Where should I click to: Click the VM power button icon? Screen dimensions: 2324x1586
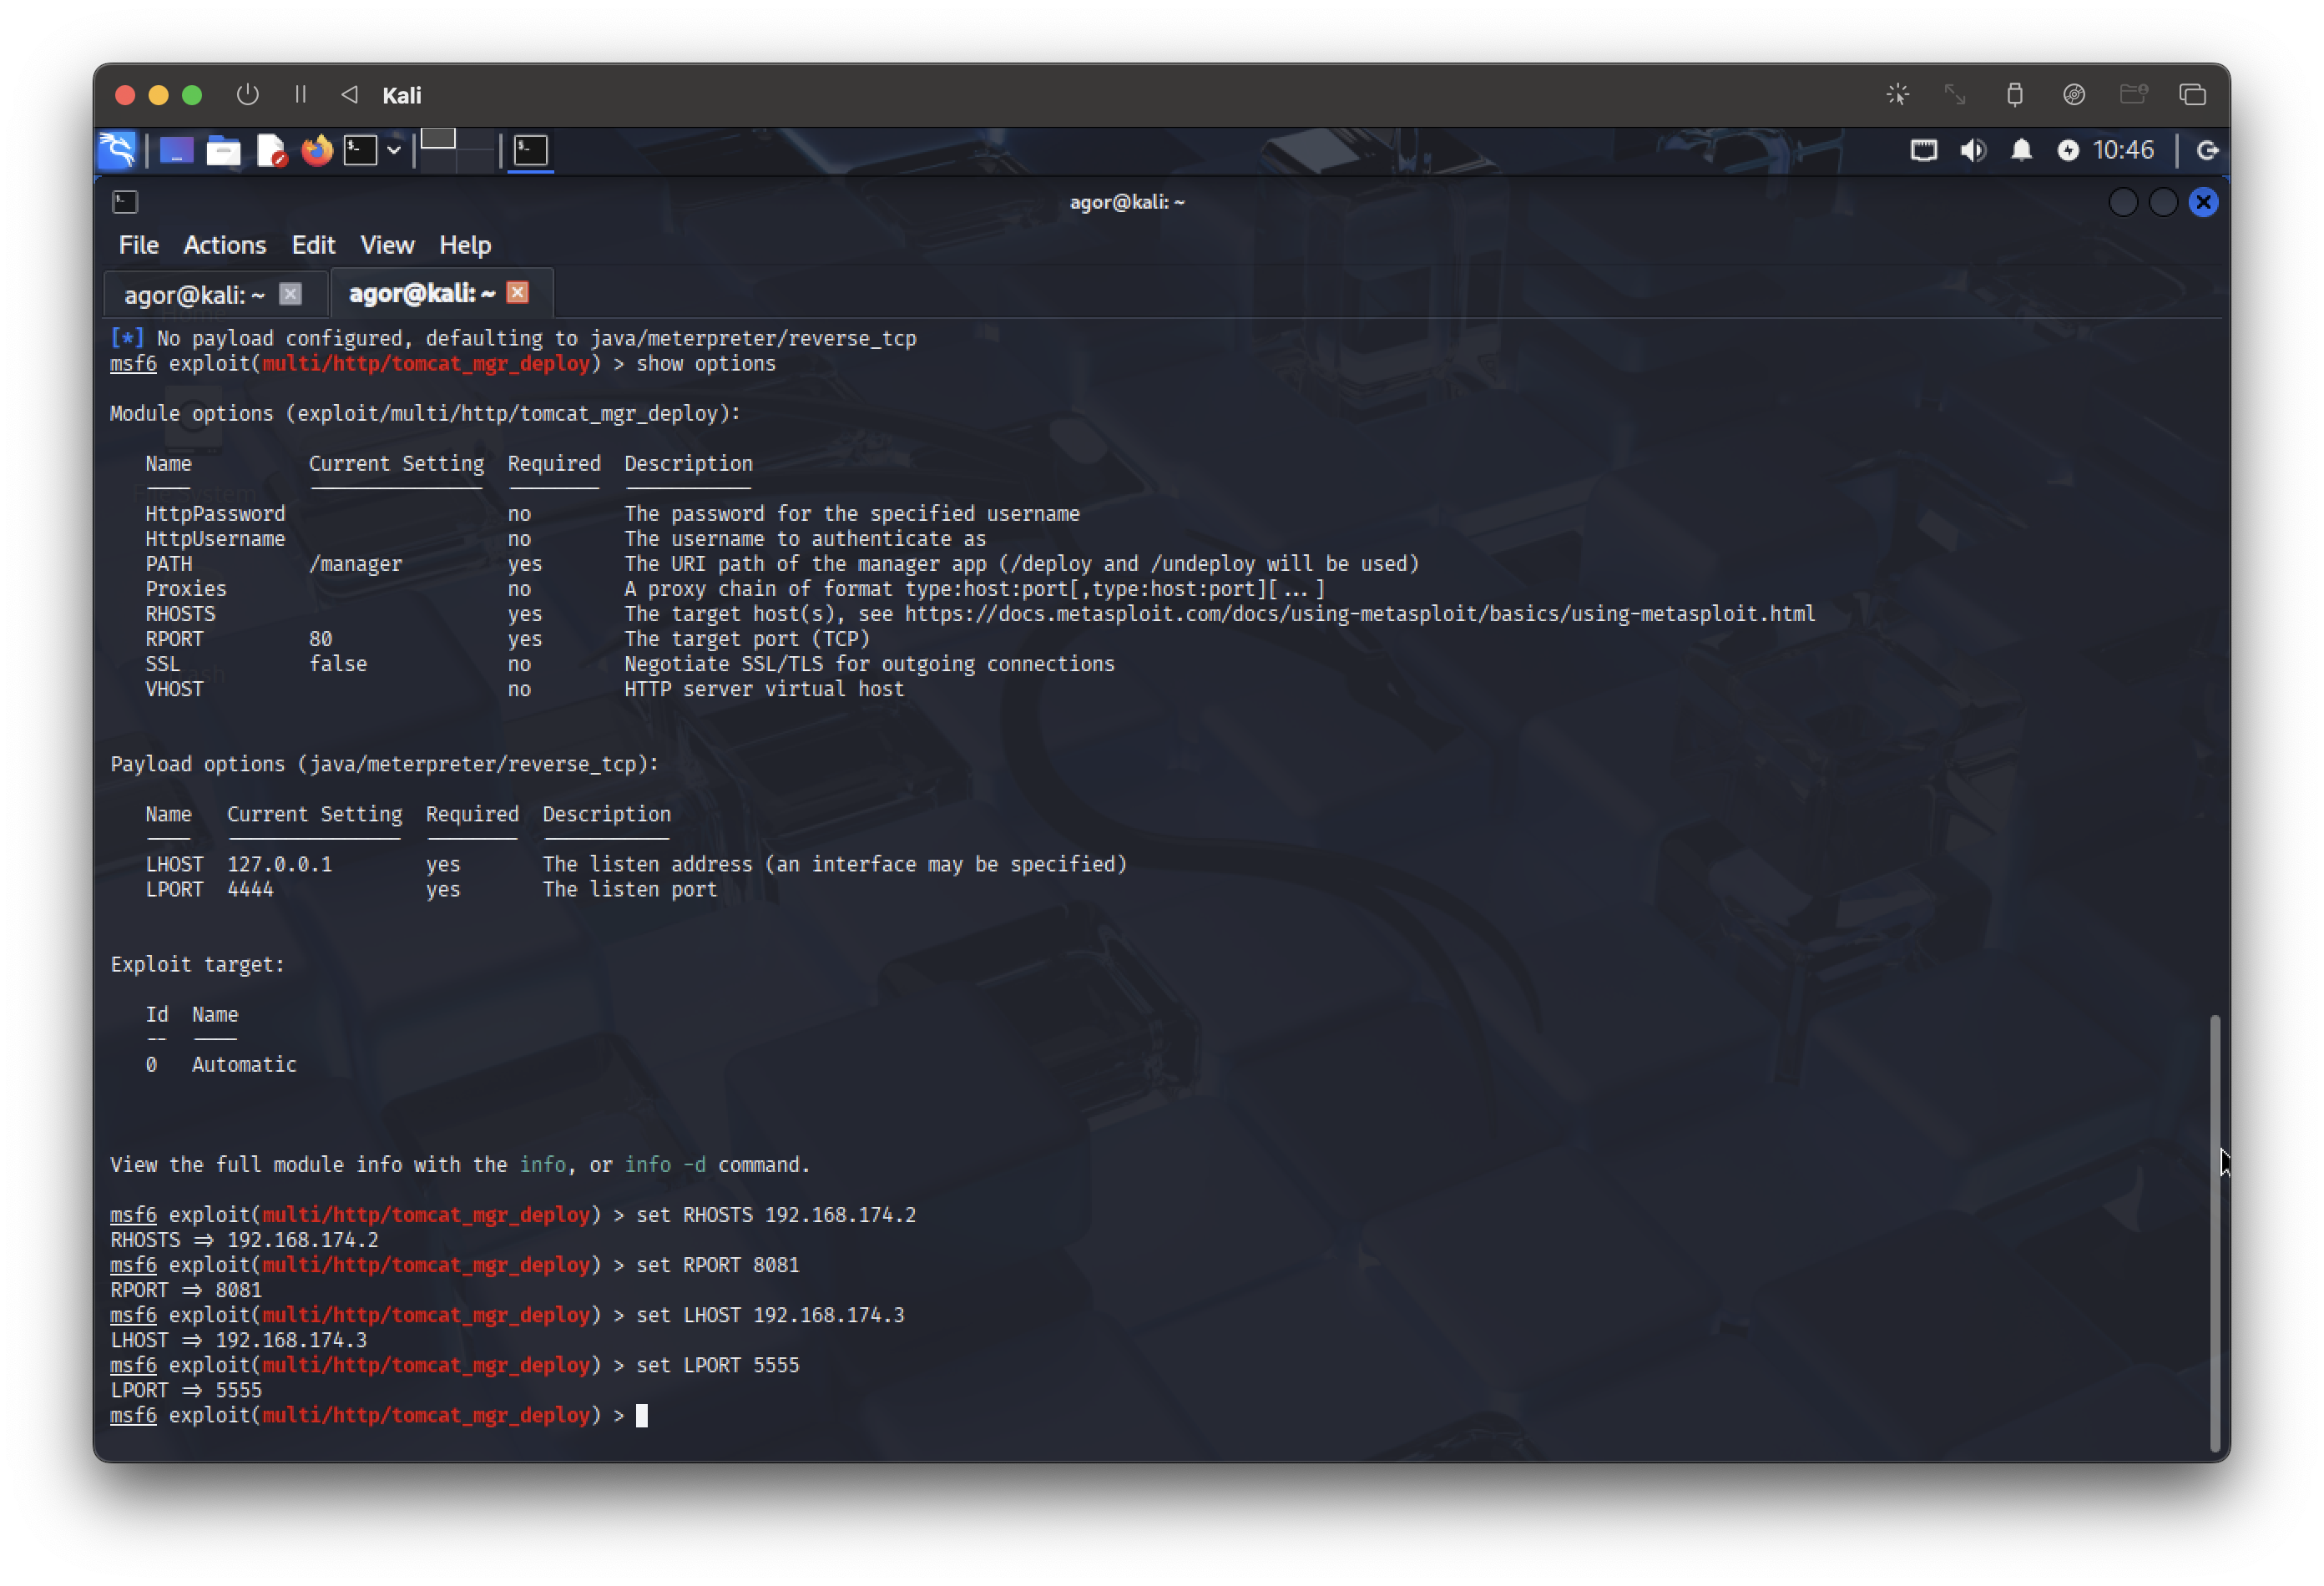(247, 95)
